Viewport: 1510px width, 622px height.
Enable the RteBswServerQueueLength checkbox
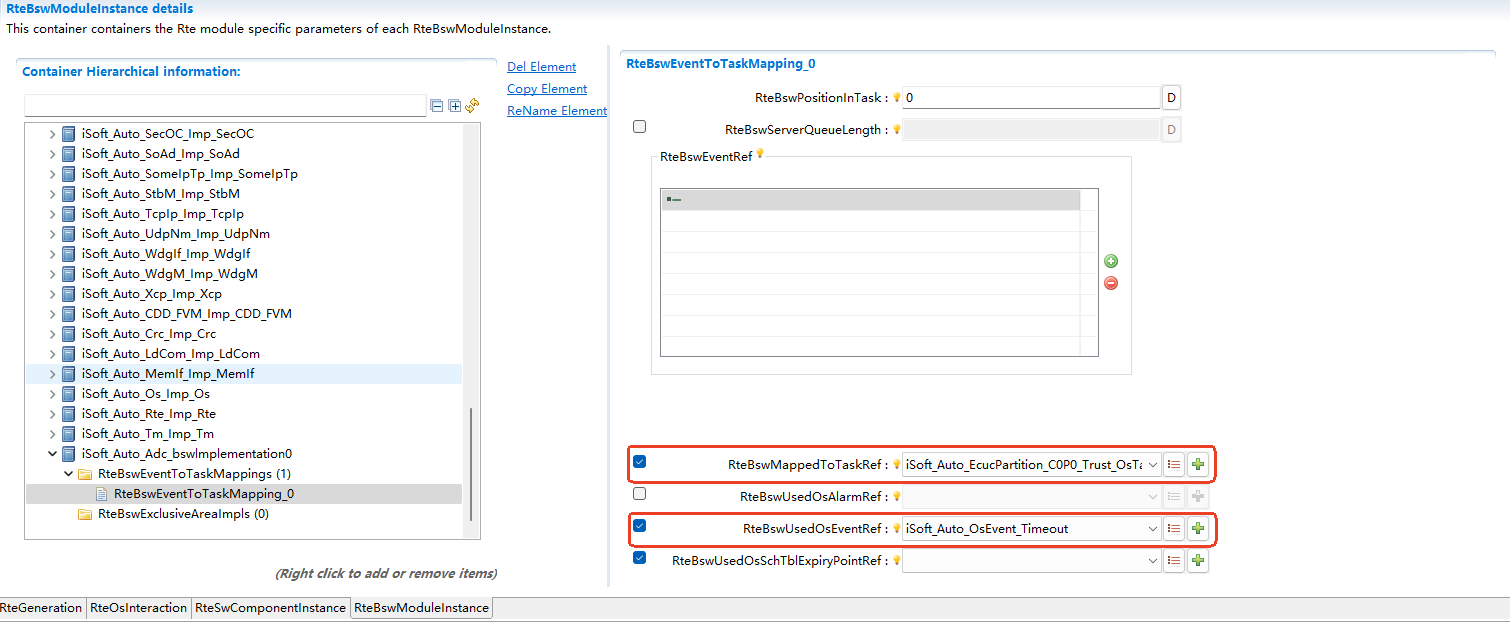tap(640, 127)
